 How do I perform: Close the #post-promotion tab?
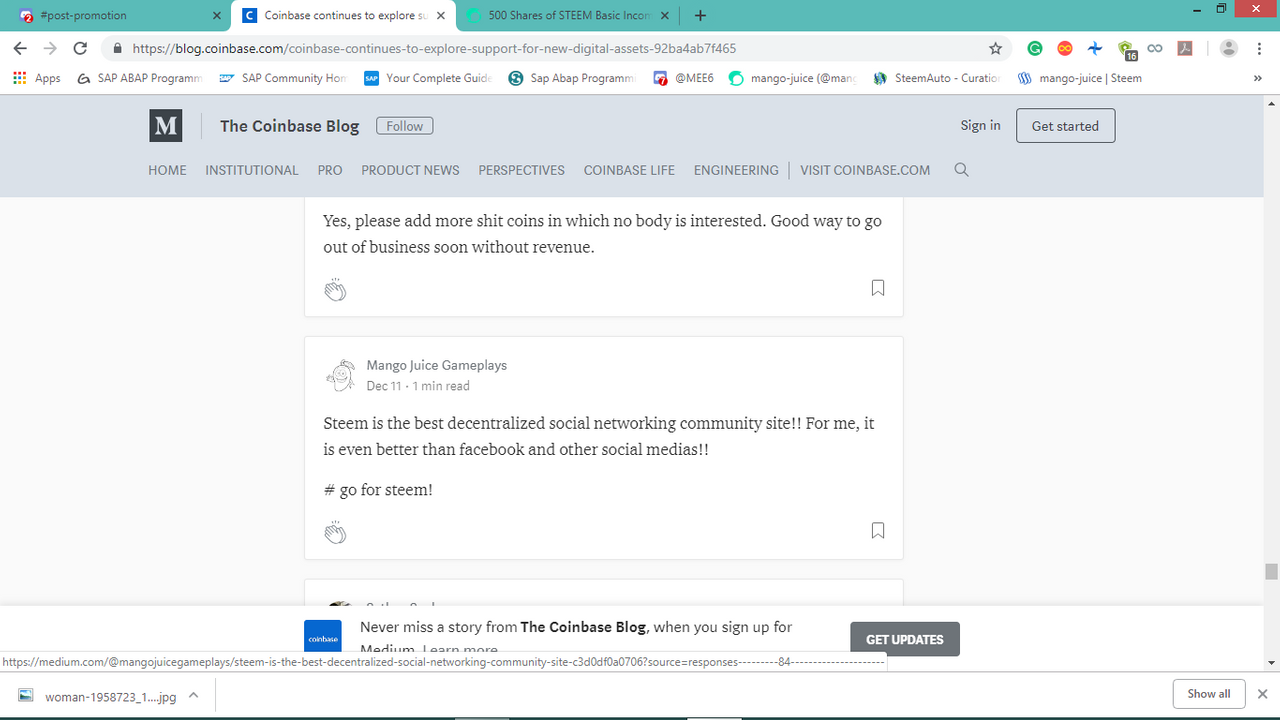click(217, 15)
